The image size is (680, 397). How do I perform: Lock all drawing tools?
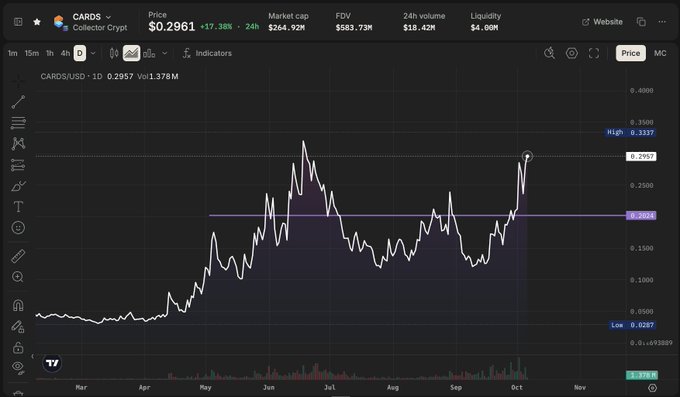click(x=18, y=348)
